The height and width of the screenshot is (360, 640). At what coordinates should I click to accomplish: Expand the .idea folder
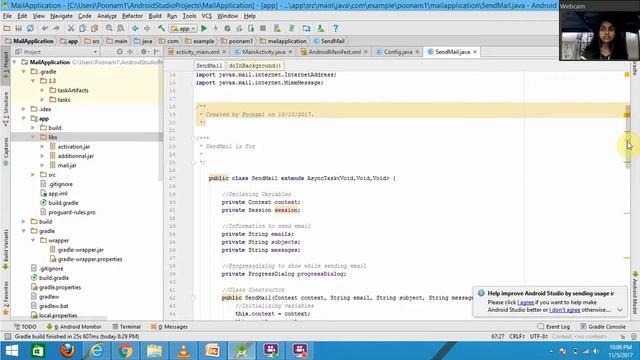click(x=24, y=109)
